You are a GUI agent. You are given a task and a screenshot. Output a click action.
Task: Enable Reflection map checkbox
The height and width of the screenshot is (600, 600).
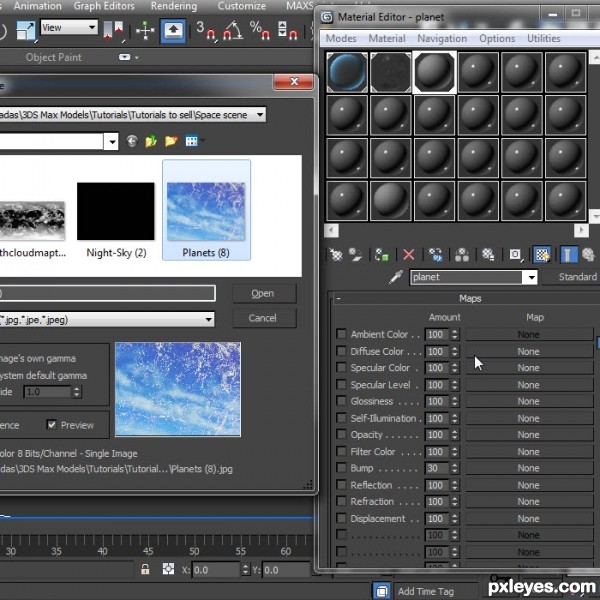341,485
